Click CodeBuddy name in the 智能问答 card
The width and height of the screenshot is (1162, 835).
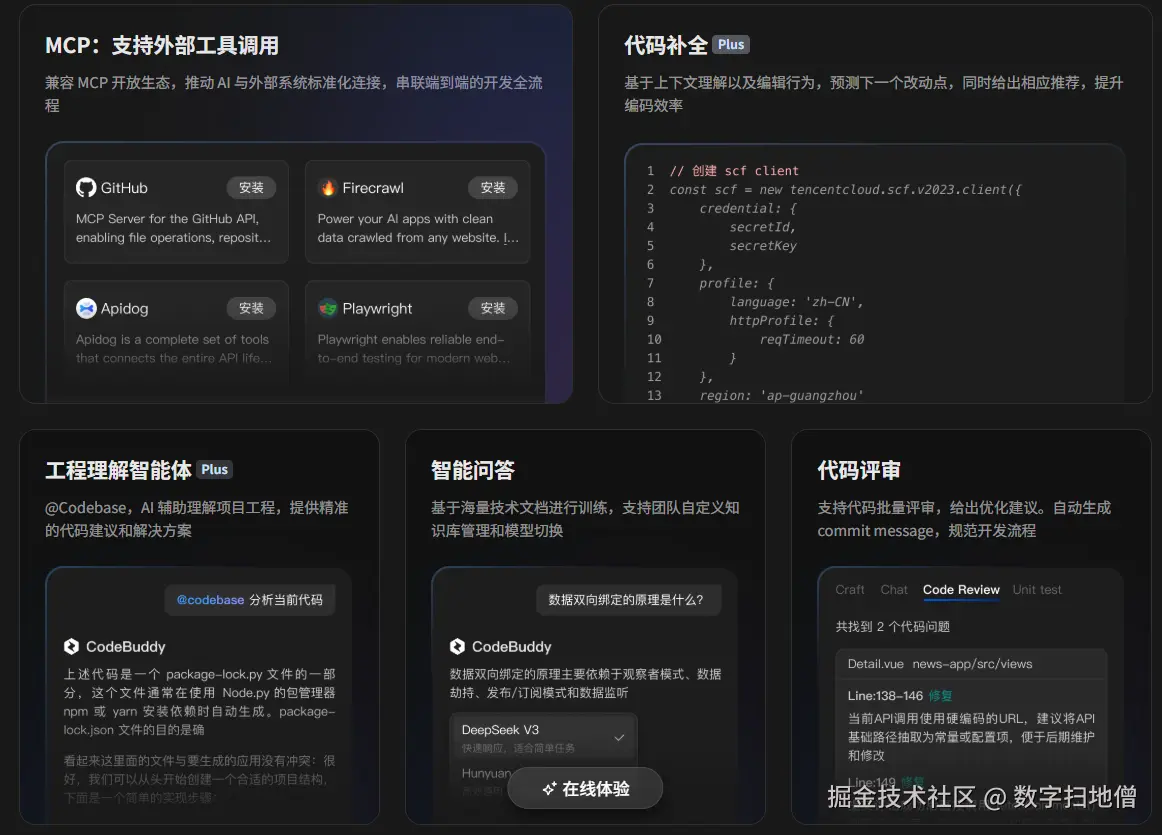tap(511, 646)
